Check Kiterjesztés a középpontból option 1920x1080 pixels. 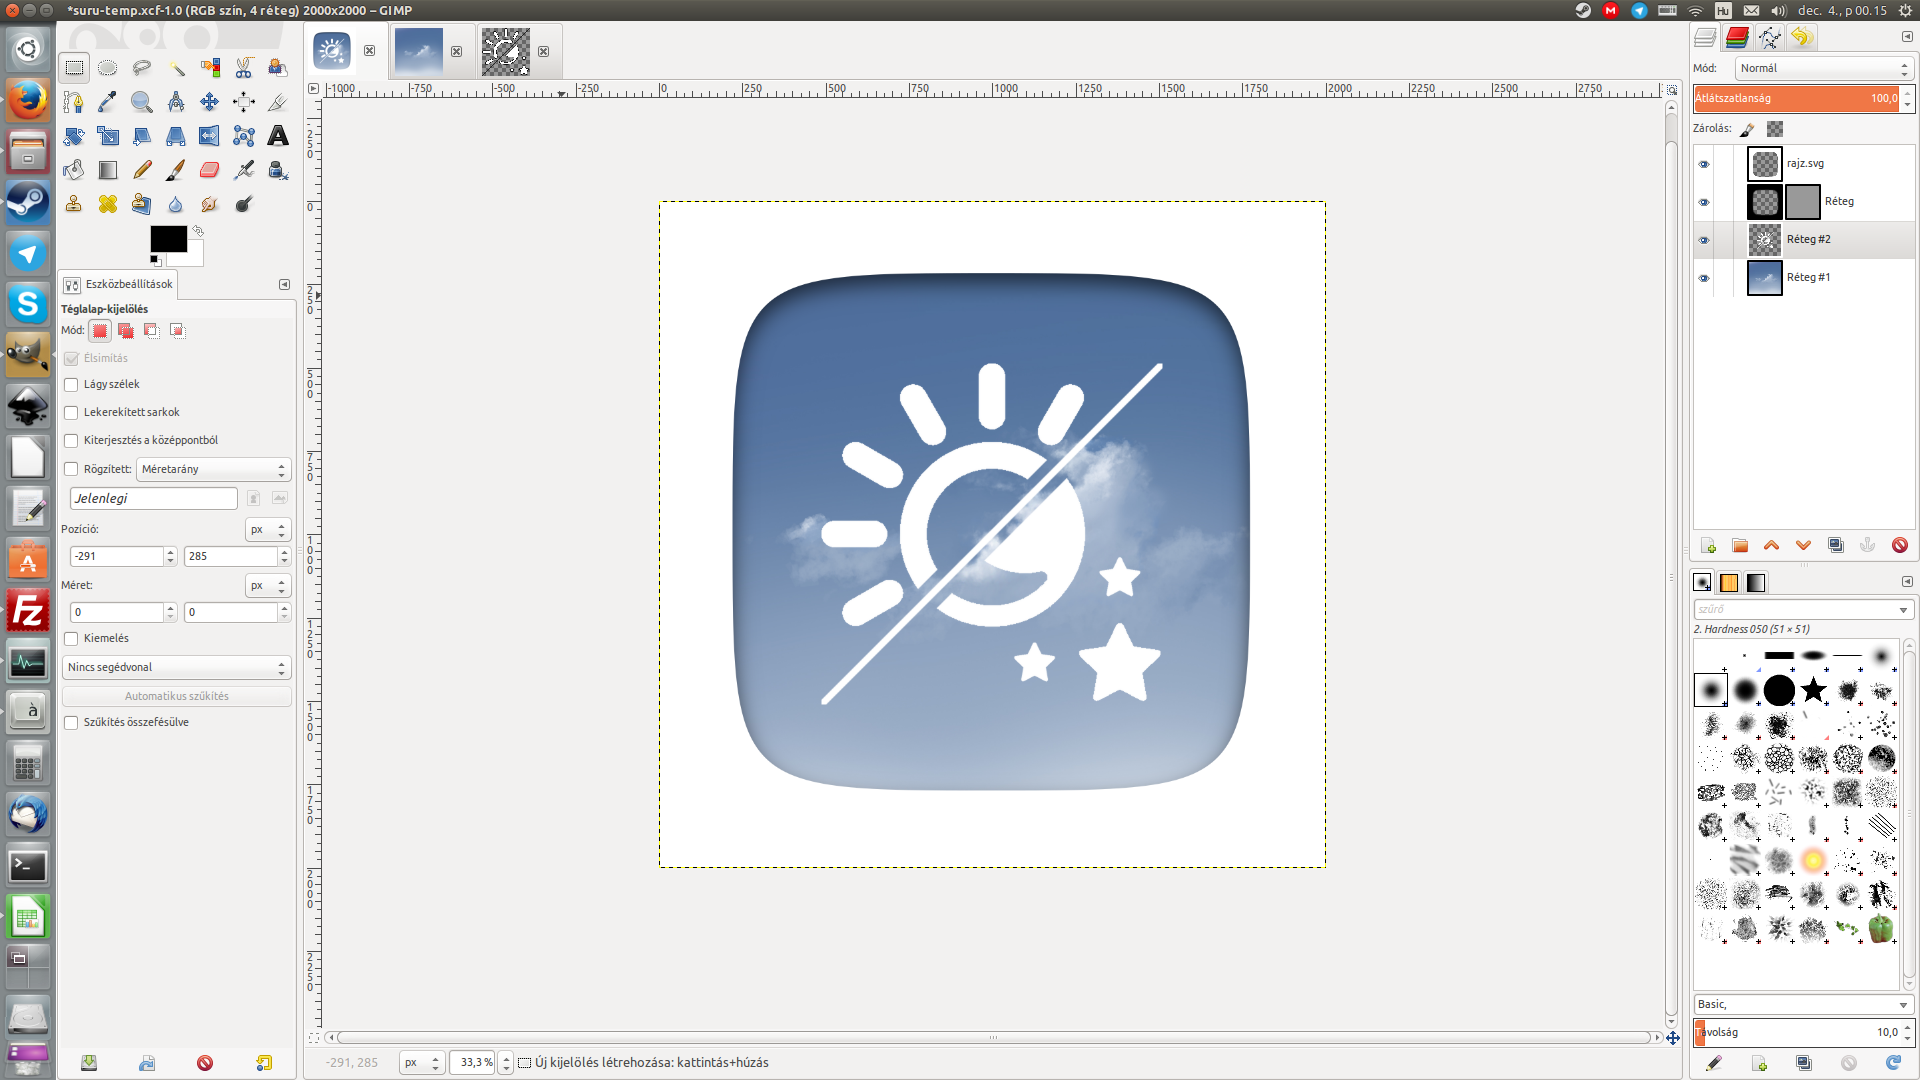point(71,441)
